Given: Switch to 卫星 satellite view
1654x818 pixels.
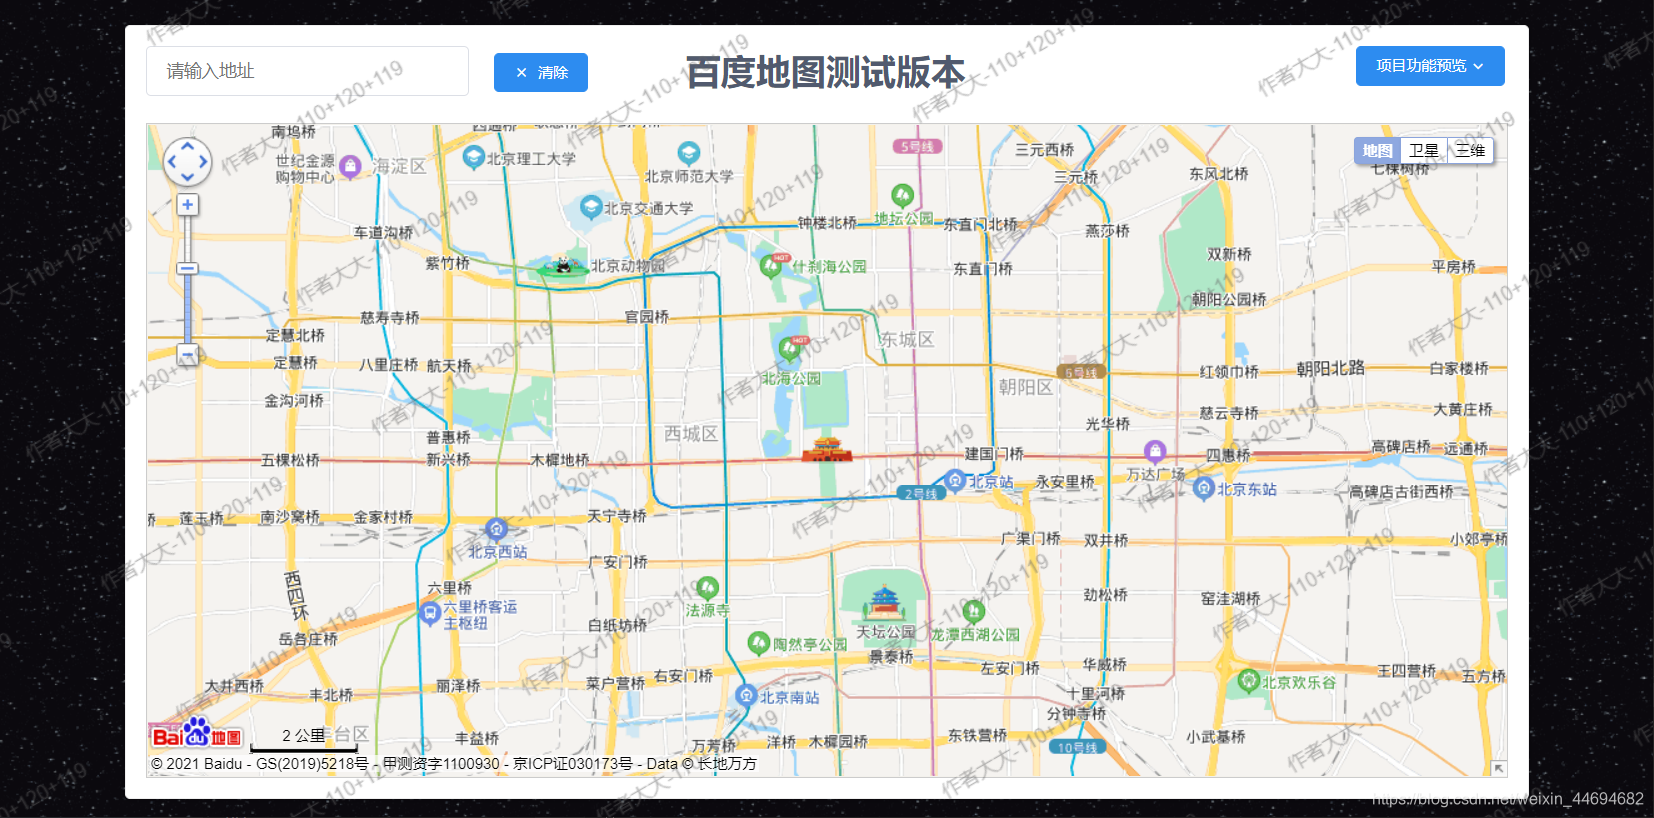Looking at the screenshot, I should (x=1423, y=151).
